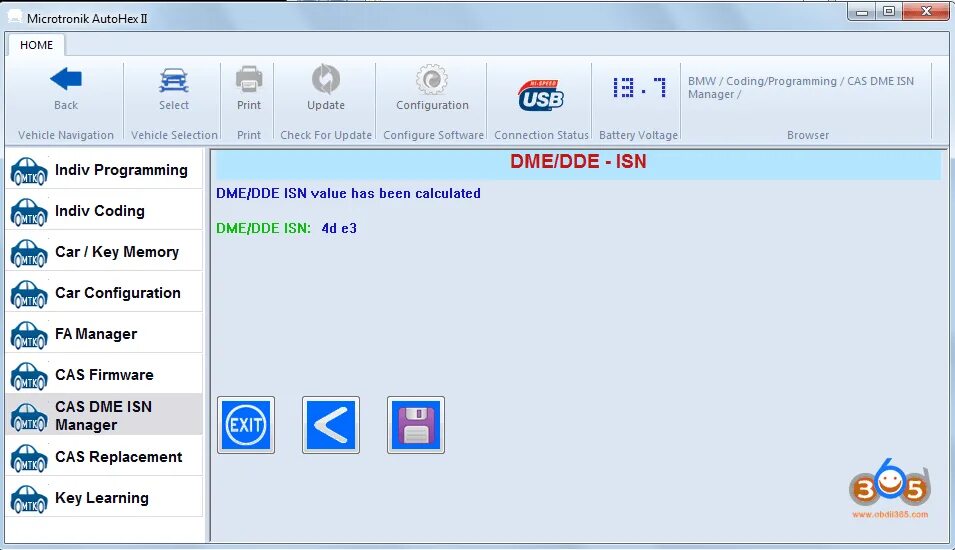The image size is (955, 550).
Task: Click the car icon beside Car Configuration
Action: pos(29,294)
